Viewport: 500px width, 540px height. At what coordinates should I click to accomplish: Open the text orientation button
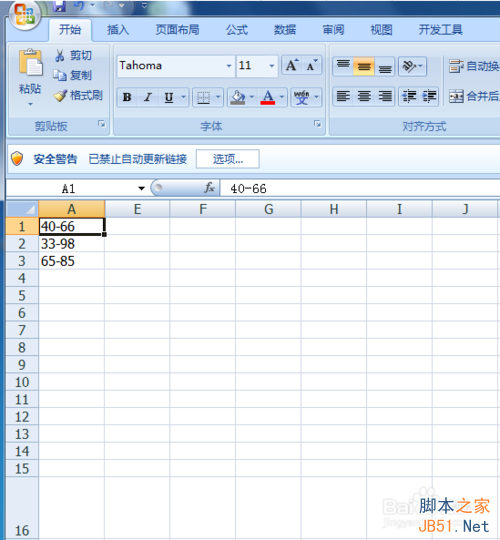pyautogui.click(x=412, y=66)
